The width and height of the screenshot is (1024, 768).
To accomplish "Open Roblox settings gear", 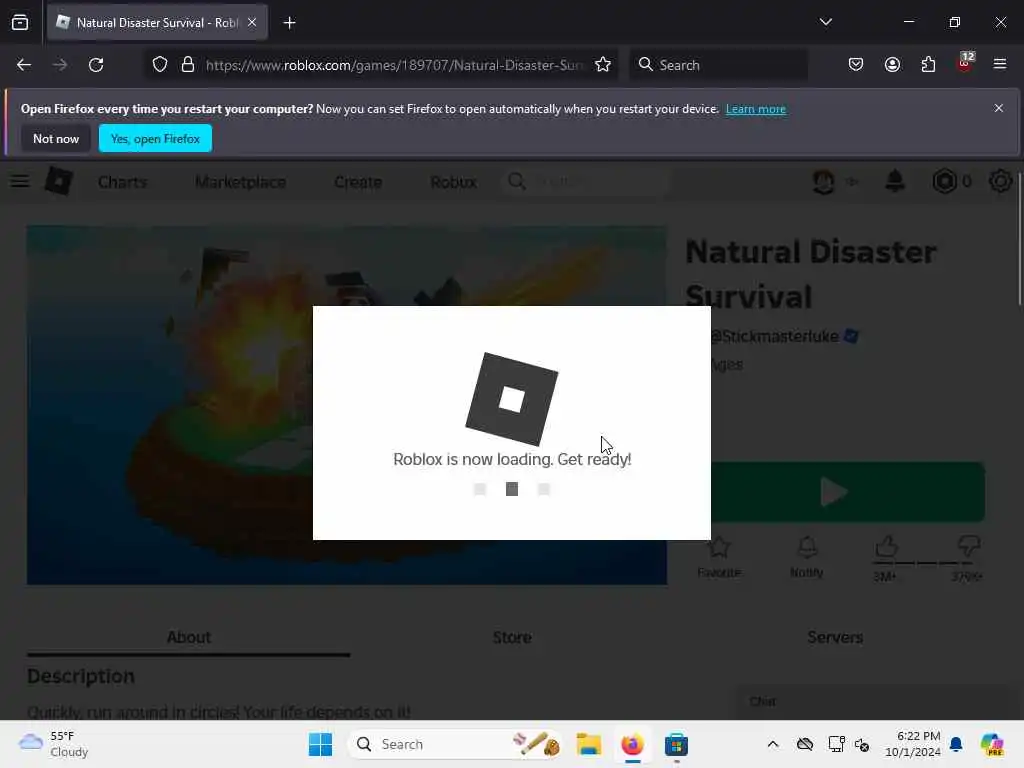I will coord(1000,181).
